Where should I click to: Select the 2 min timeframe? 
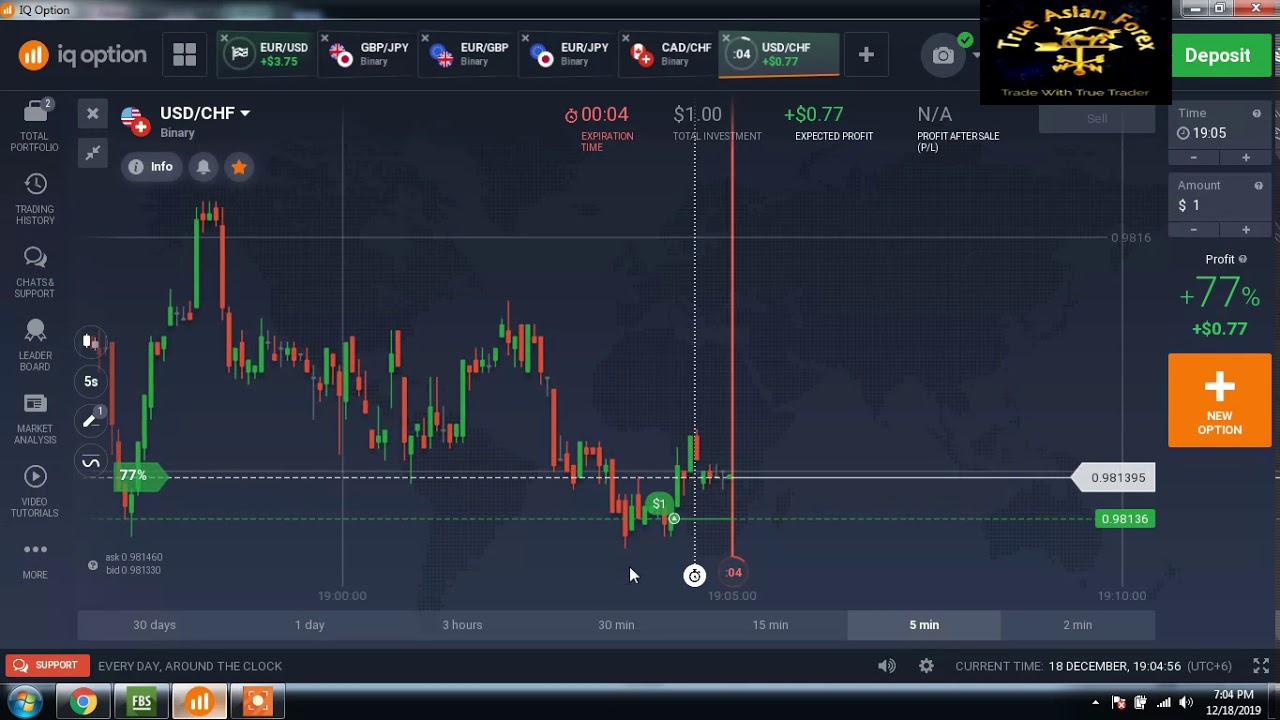tap(1078, 625)
